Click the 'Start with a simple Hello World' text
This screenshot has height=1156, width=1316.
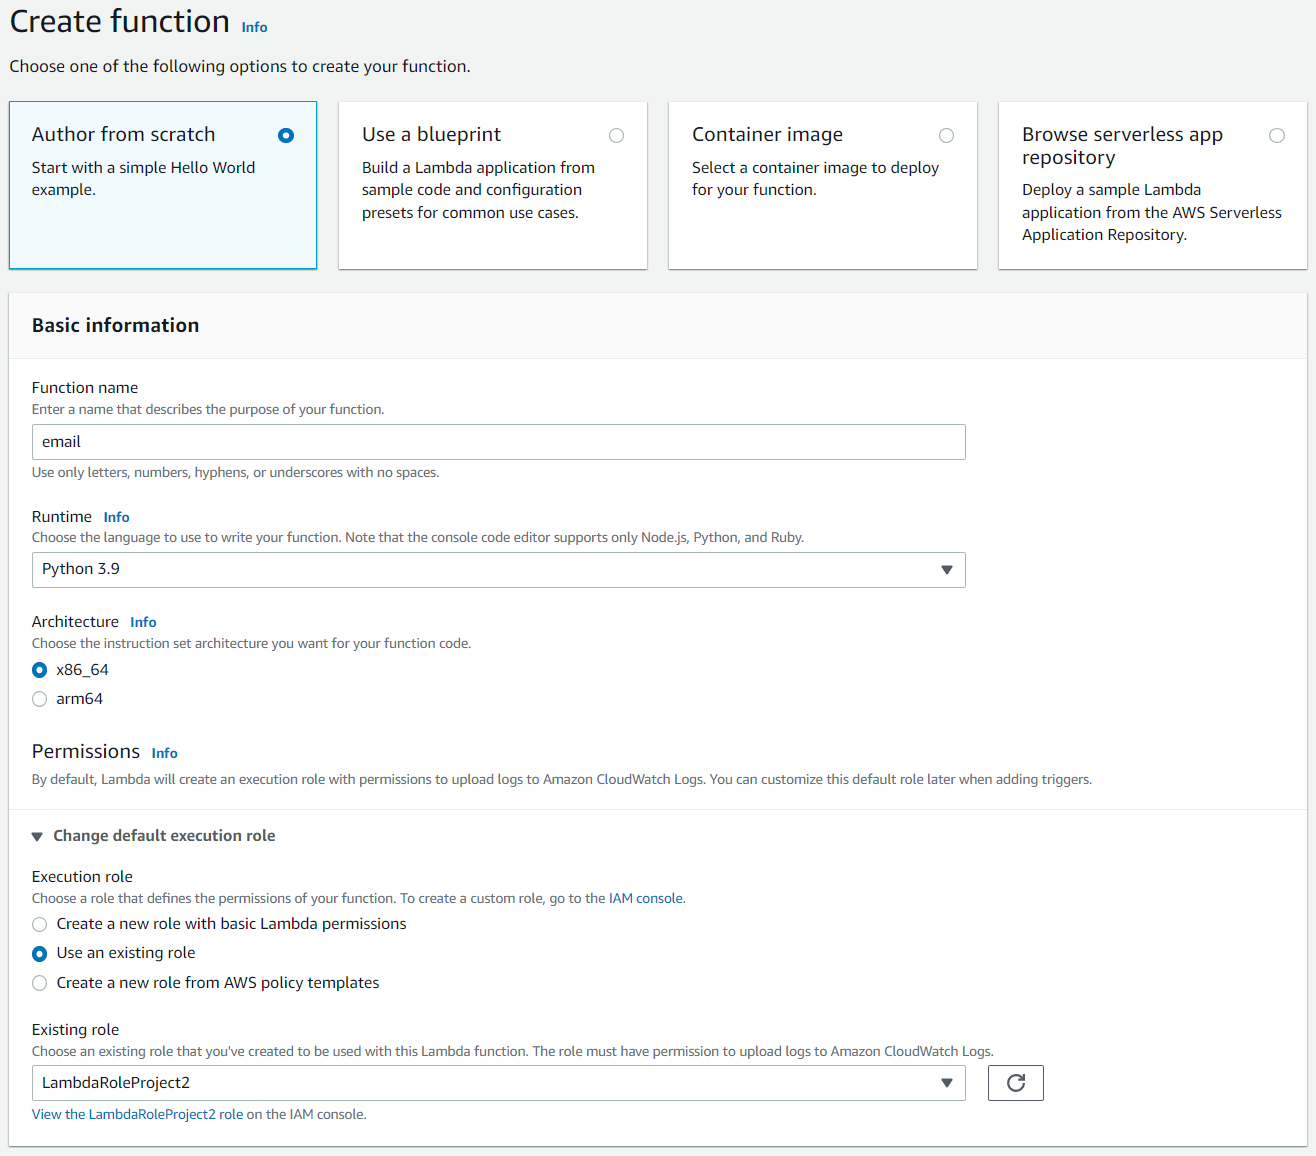[143, 168]
